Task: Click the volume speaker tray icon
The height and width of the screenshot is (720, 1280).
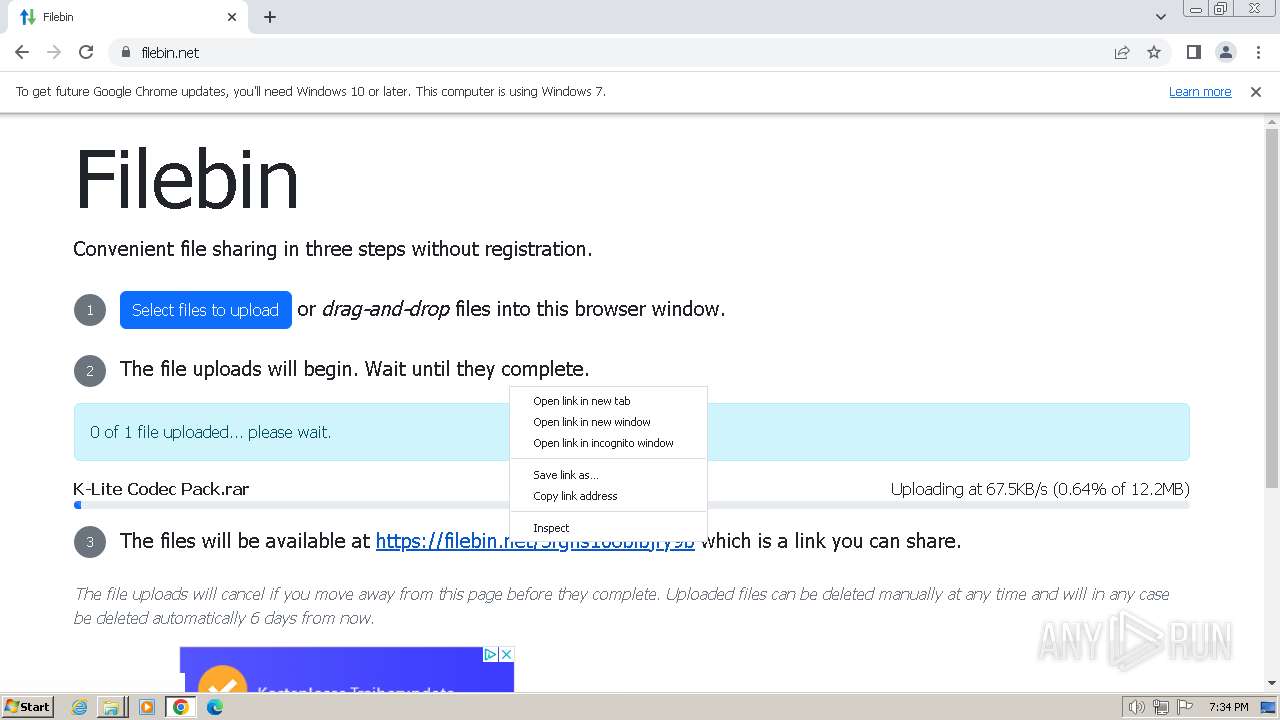Action: tap(1136, 707)
